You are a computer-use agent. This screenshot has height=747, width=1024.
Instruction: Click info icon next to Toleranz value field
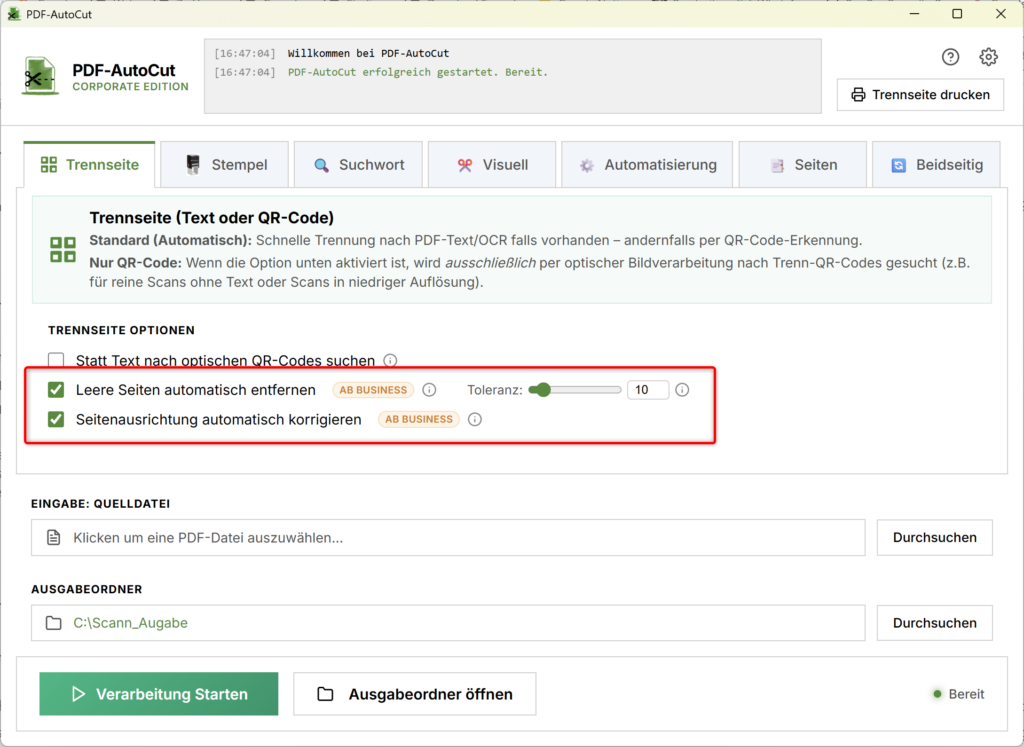[x=682, y=390]
